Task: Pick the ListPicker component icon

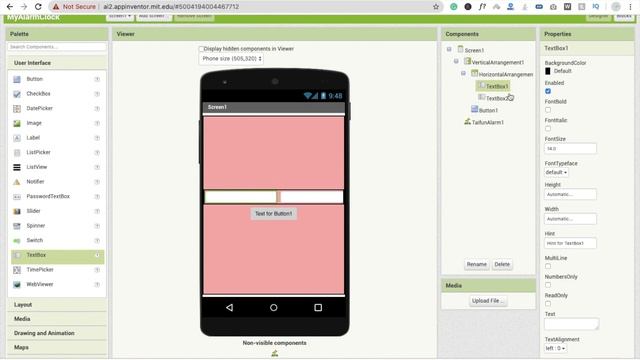Action: tap(17, 153)
